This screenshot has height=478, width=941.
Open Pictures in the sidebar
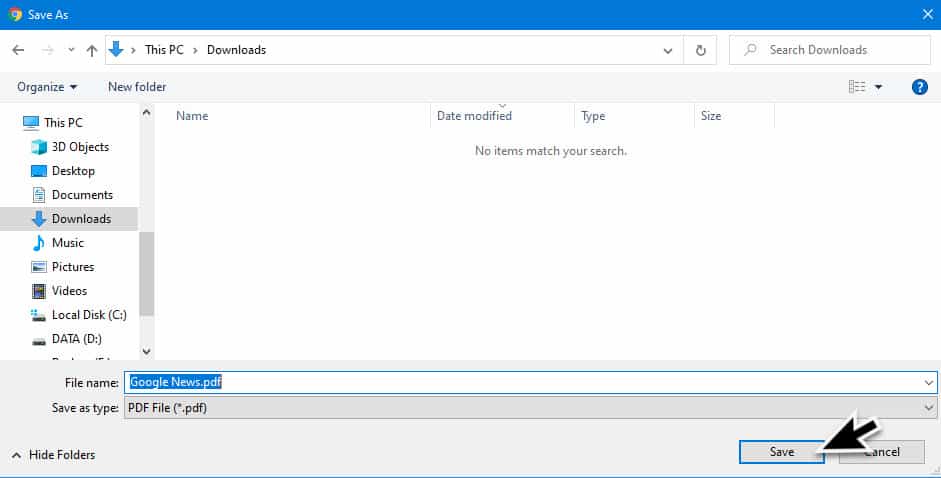(x=73, y=267)
